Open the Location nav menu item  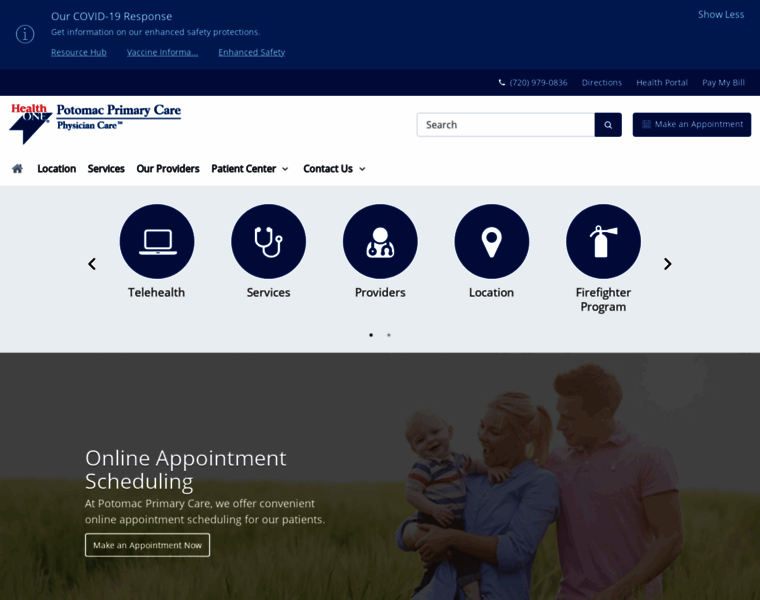coord(57,169)
